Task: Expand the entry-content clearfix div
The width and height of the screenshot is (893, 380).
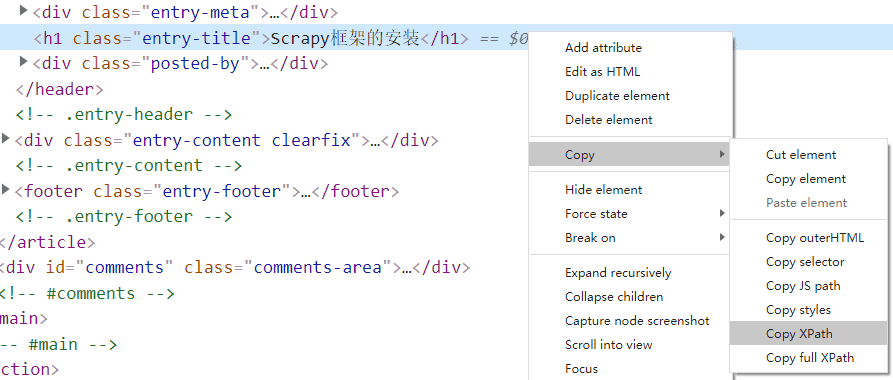Action: click(x=6, y=138)
